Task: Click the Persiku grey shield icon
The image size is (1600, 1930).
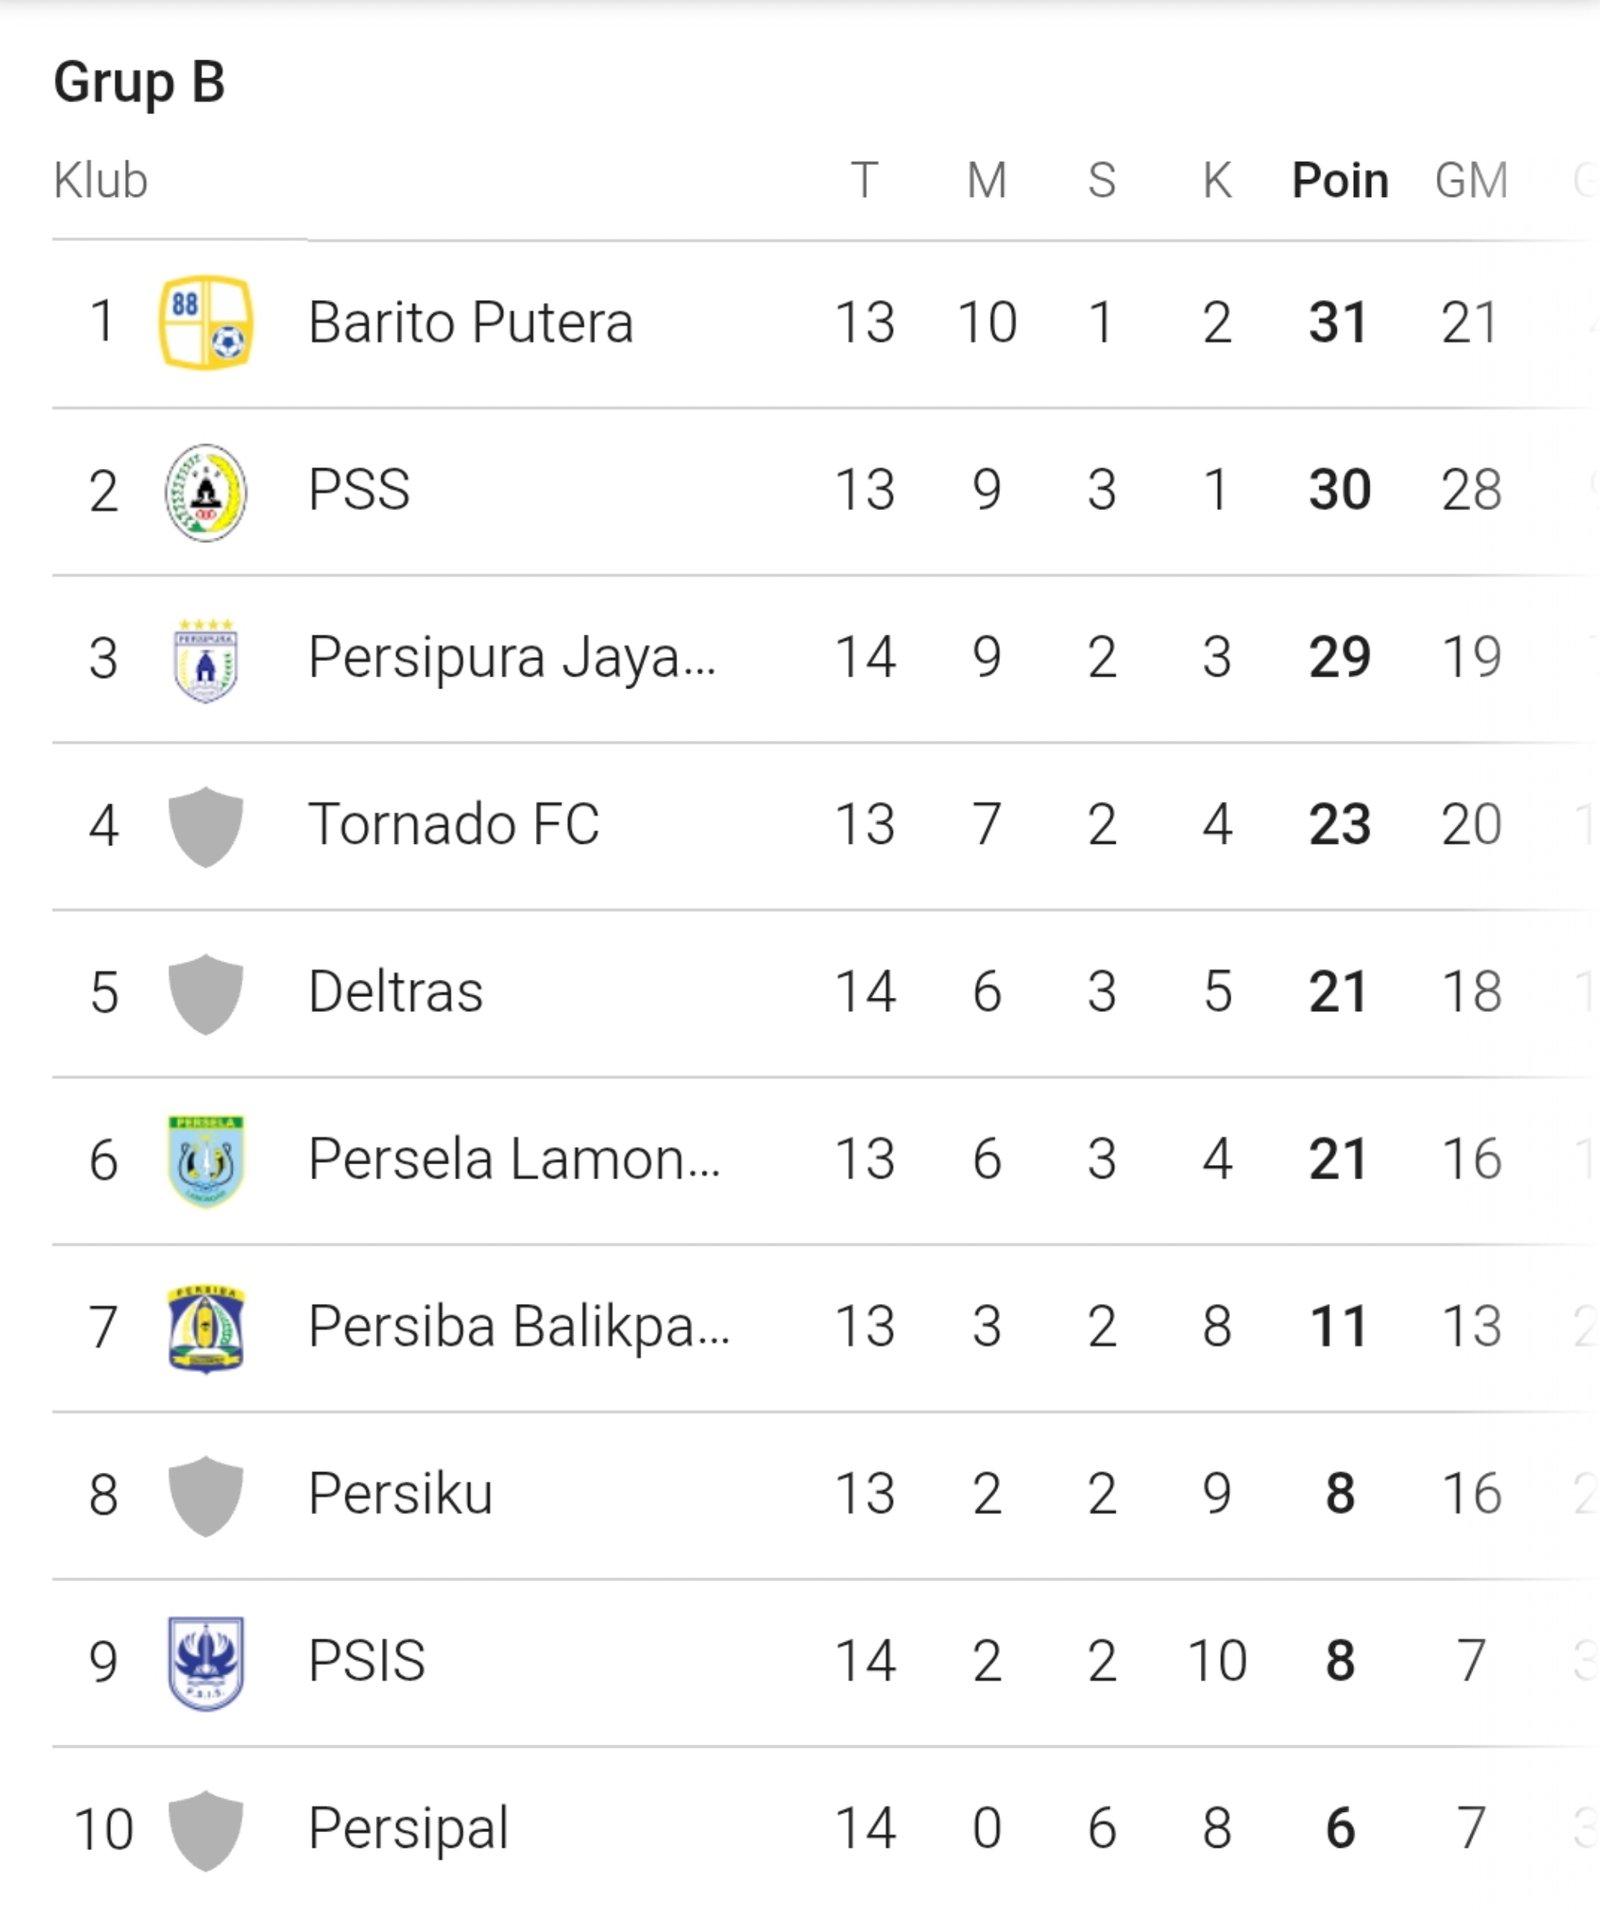Action: pyautogui.click(x=206, y=1496)
